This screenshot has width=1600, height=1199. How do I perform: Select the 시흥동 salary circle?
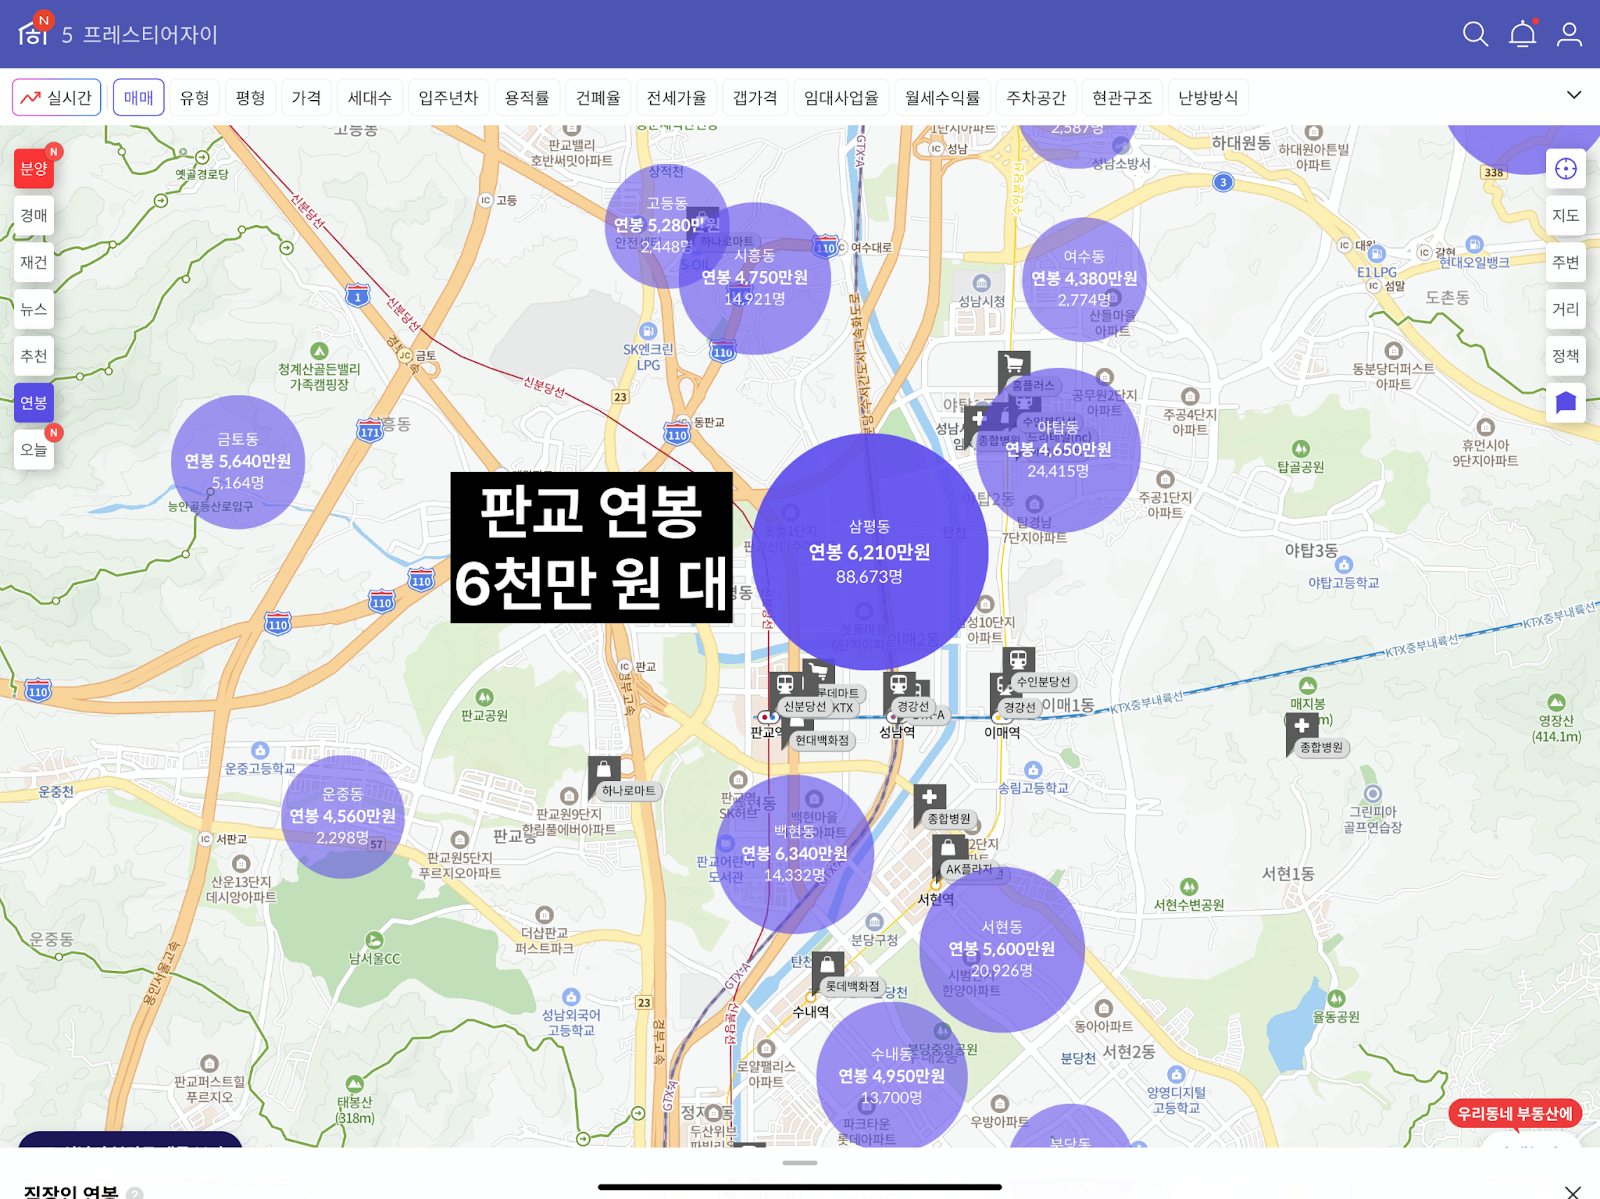754,278
